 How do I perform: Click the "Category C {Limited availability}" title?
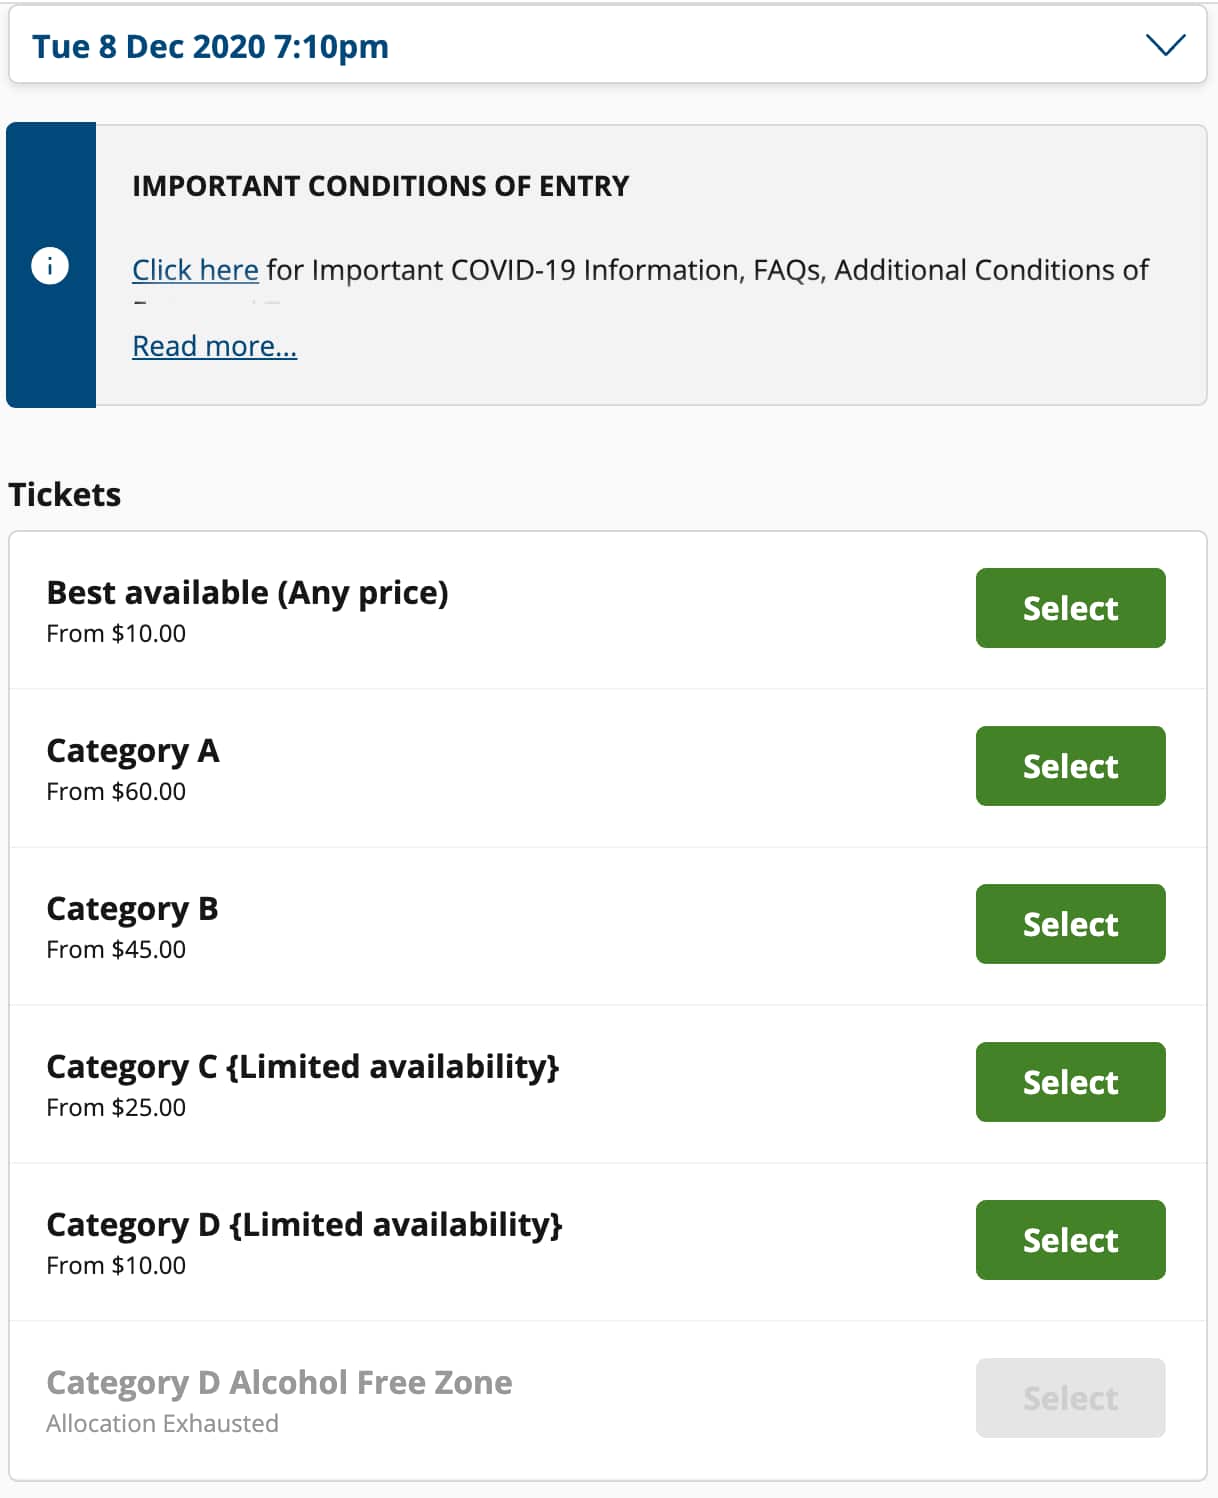pos(302,1067)
